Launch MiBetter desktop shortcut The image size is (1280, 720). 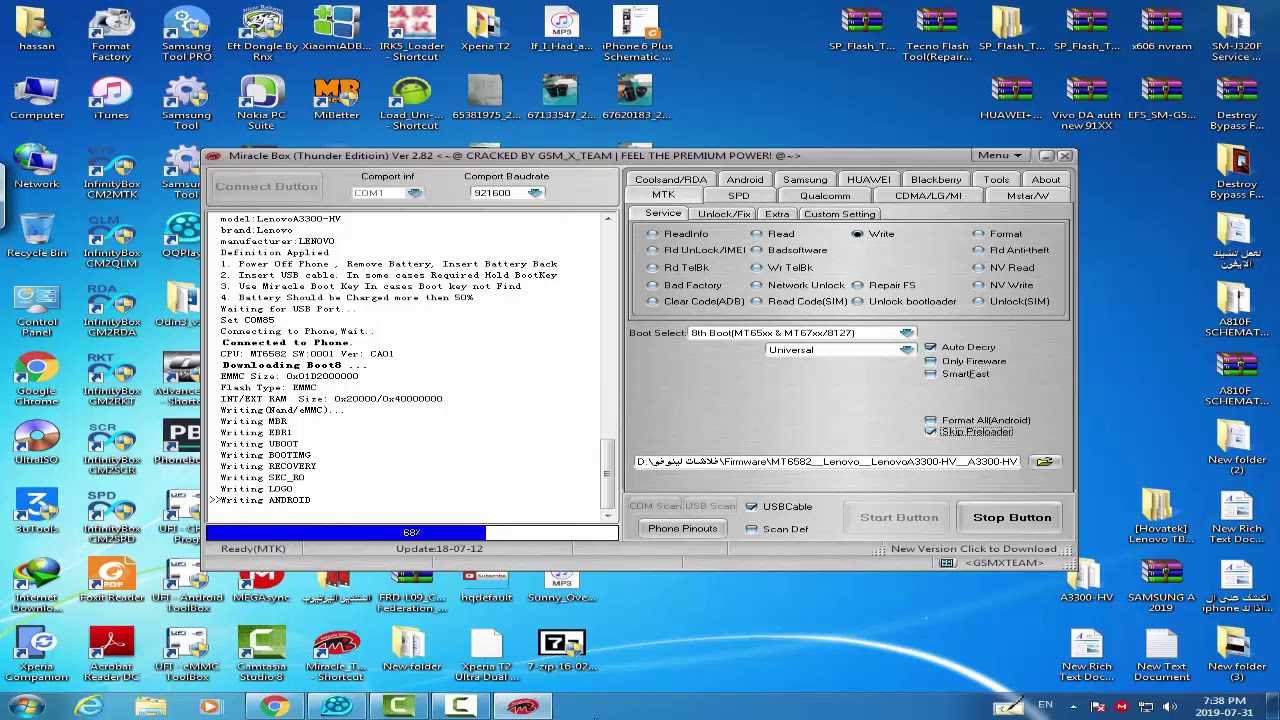coord(336,98)
